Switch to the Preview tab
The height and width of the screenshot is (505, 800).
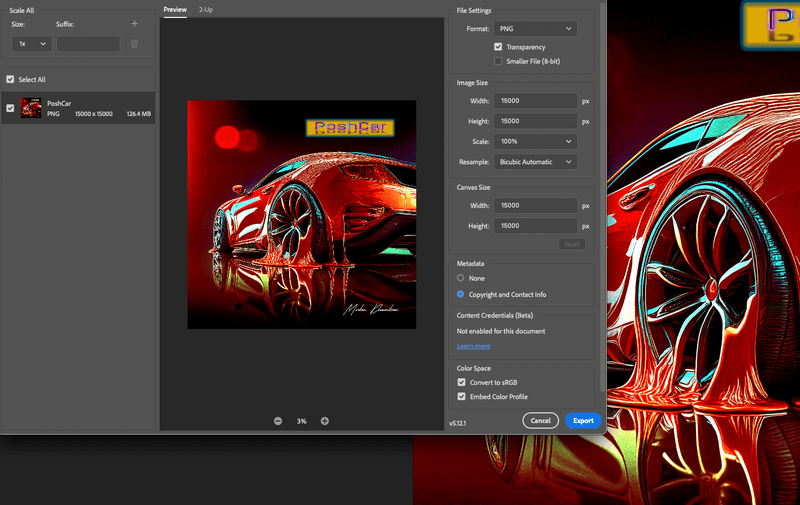(175, 9)
